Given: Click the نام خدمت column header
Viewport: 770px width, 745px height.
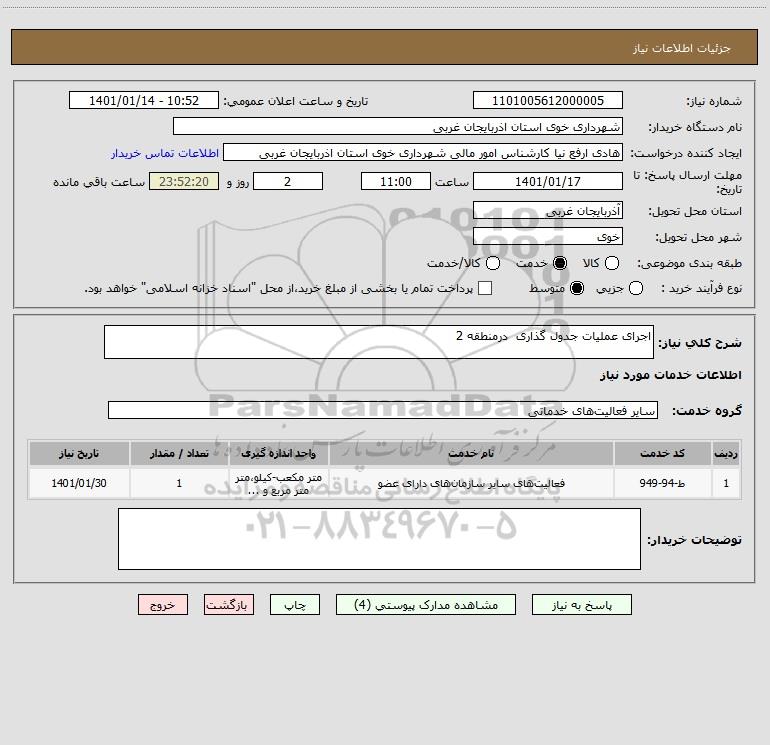Looking at the screenshot, I should click(x=471, y=453).
